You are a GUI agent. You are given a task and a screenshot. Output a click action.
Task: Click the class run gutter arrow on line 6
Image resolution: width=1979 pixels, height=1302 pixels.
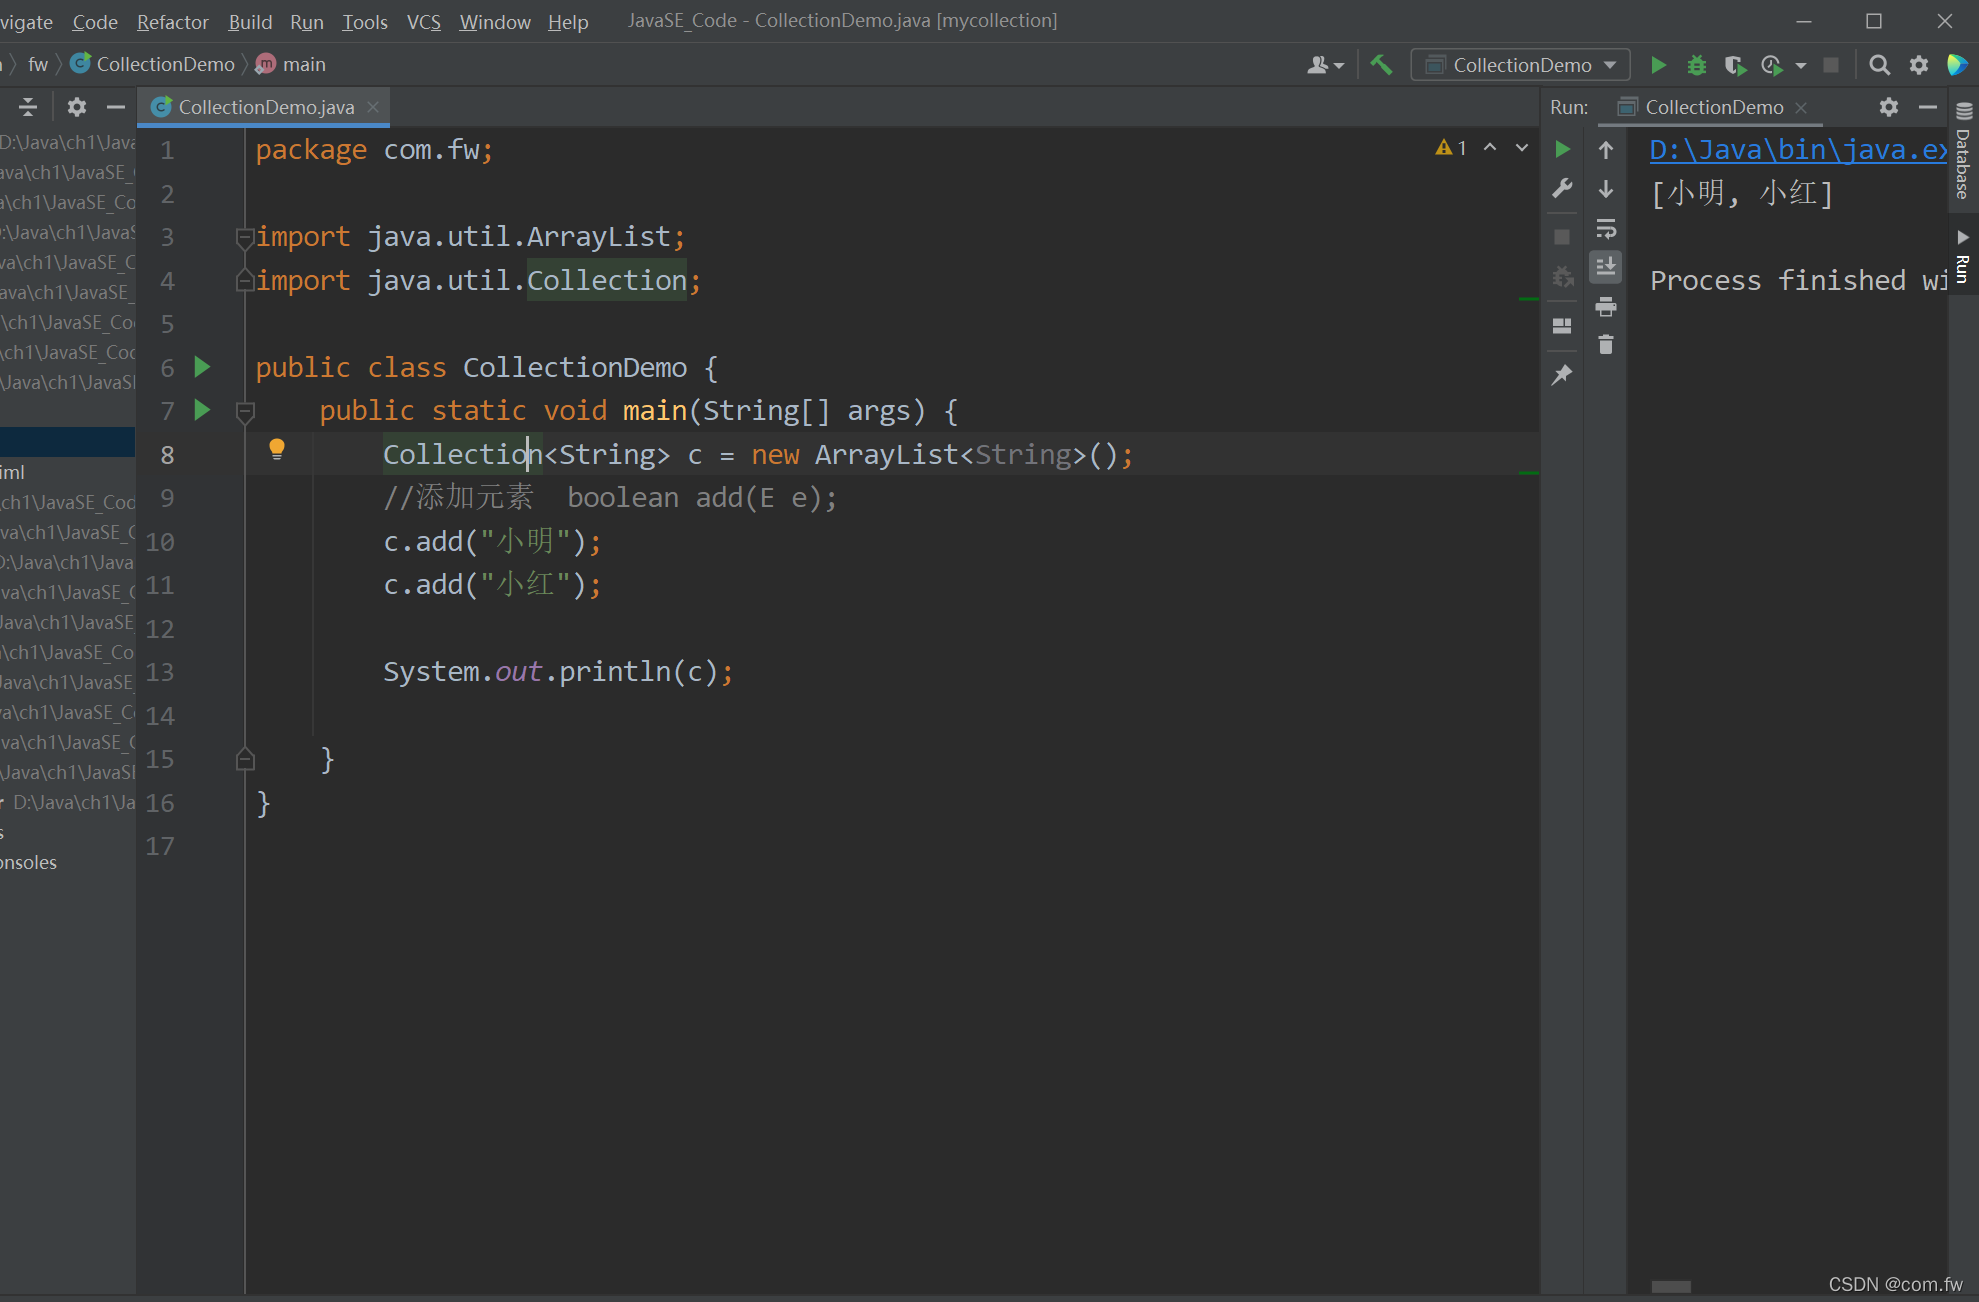pos(202,367)
